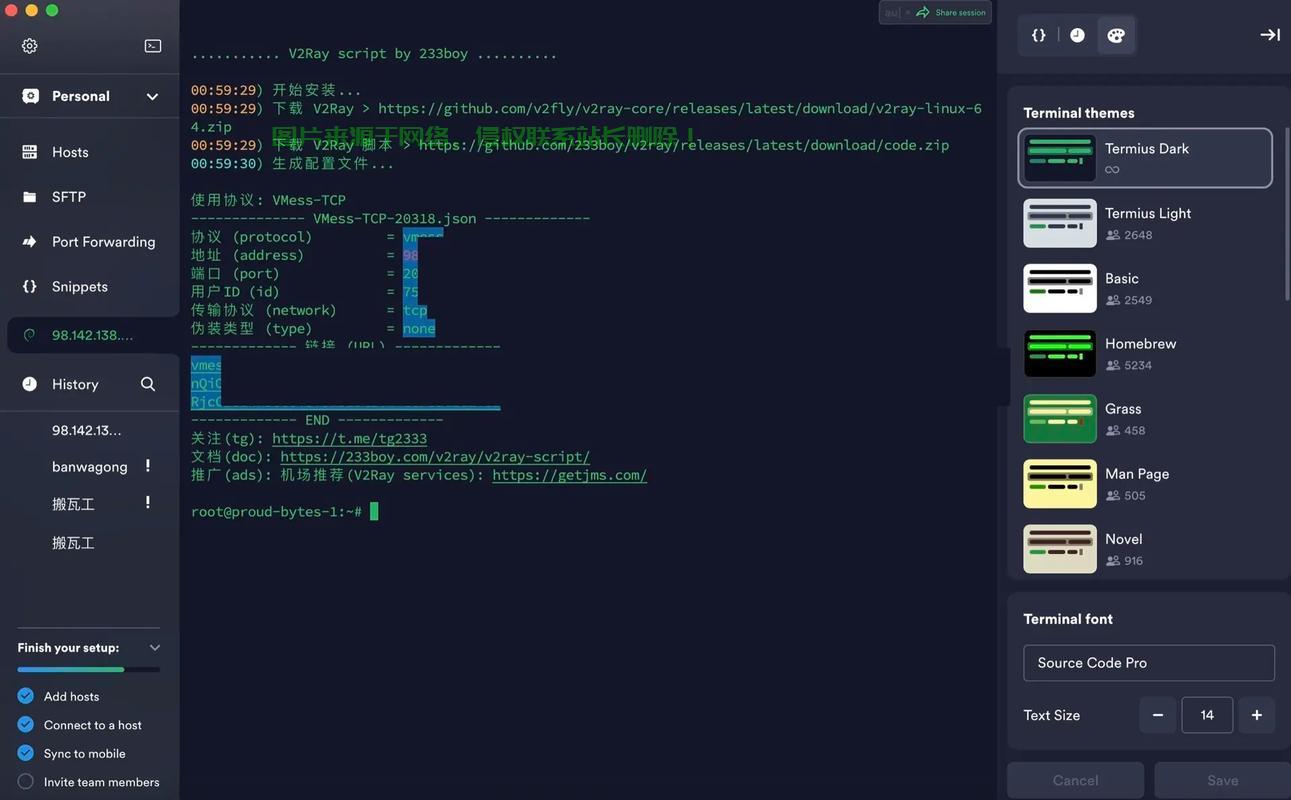The height and width of the screenshot is (800, 1291).
Task: Decrease text size with minus button
Action: tap(1158, 715)
